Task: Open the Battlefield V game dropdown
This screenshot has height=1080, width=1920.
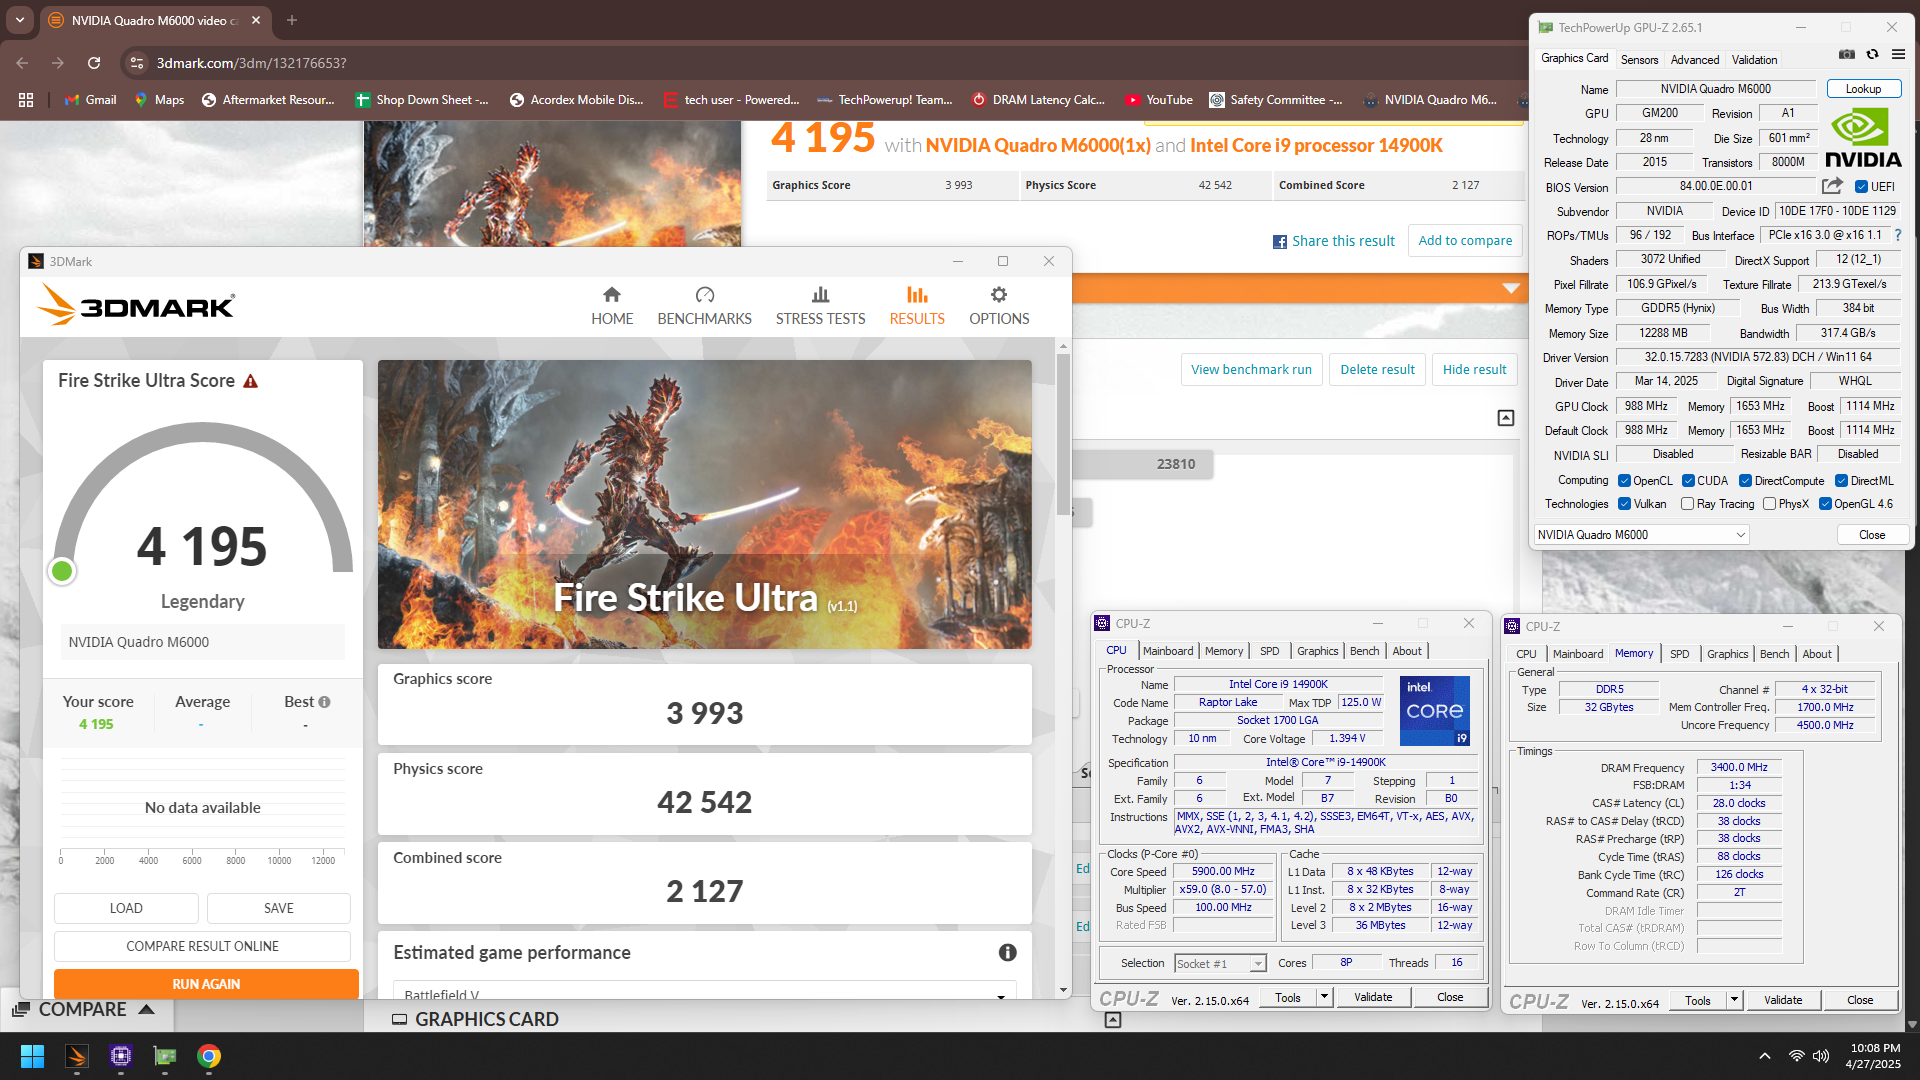Action: click(704, 994)
